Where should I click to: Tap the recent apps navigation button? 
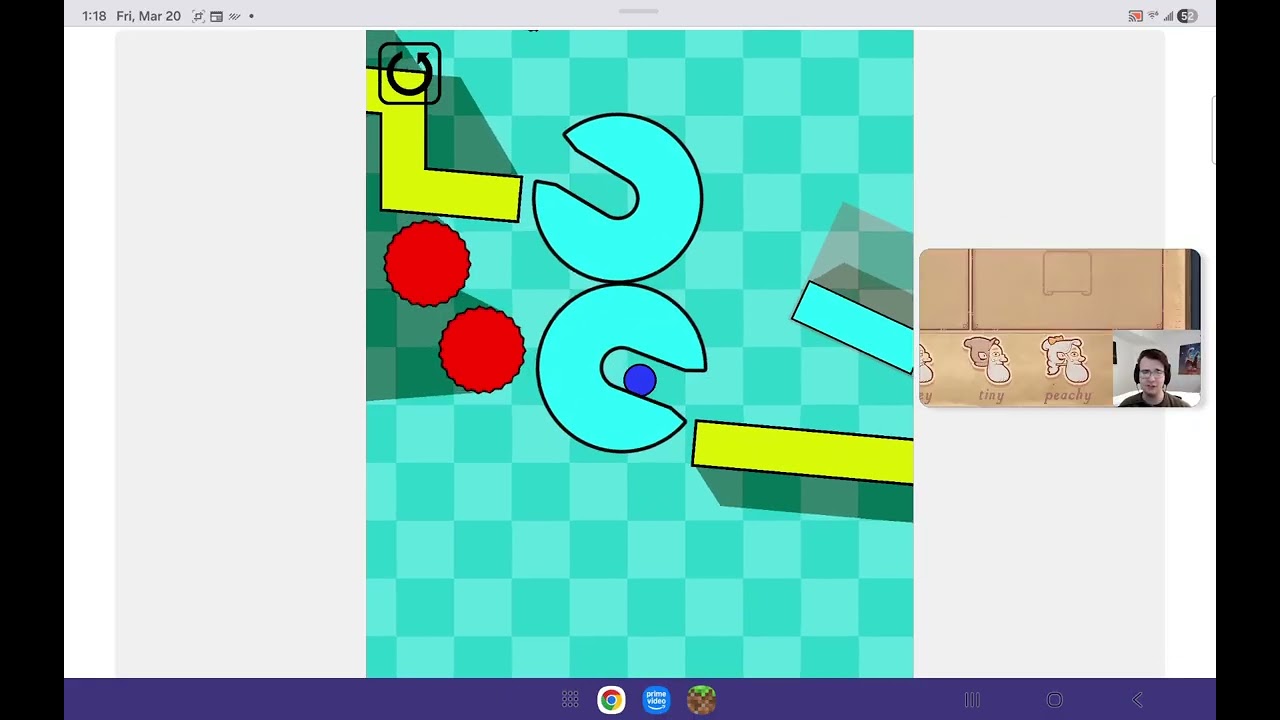[x=971, y=700]
